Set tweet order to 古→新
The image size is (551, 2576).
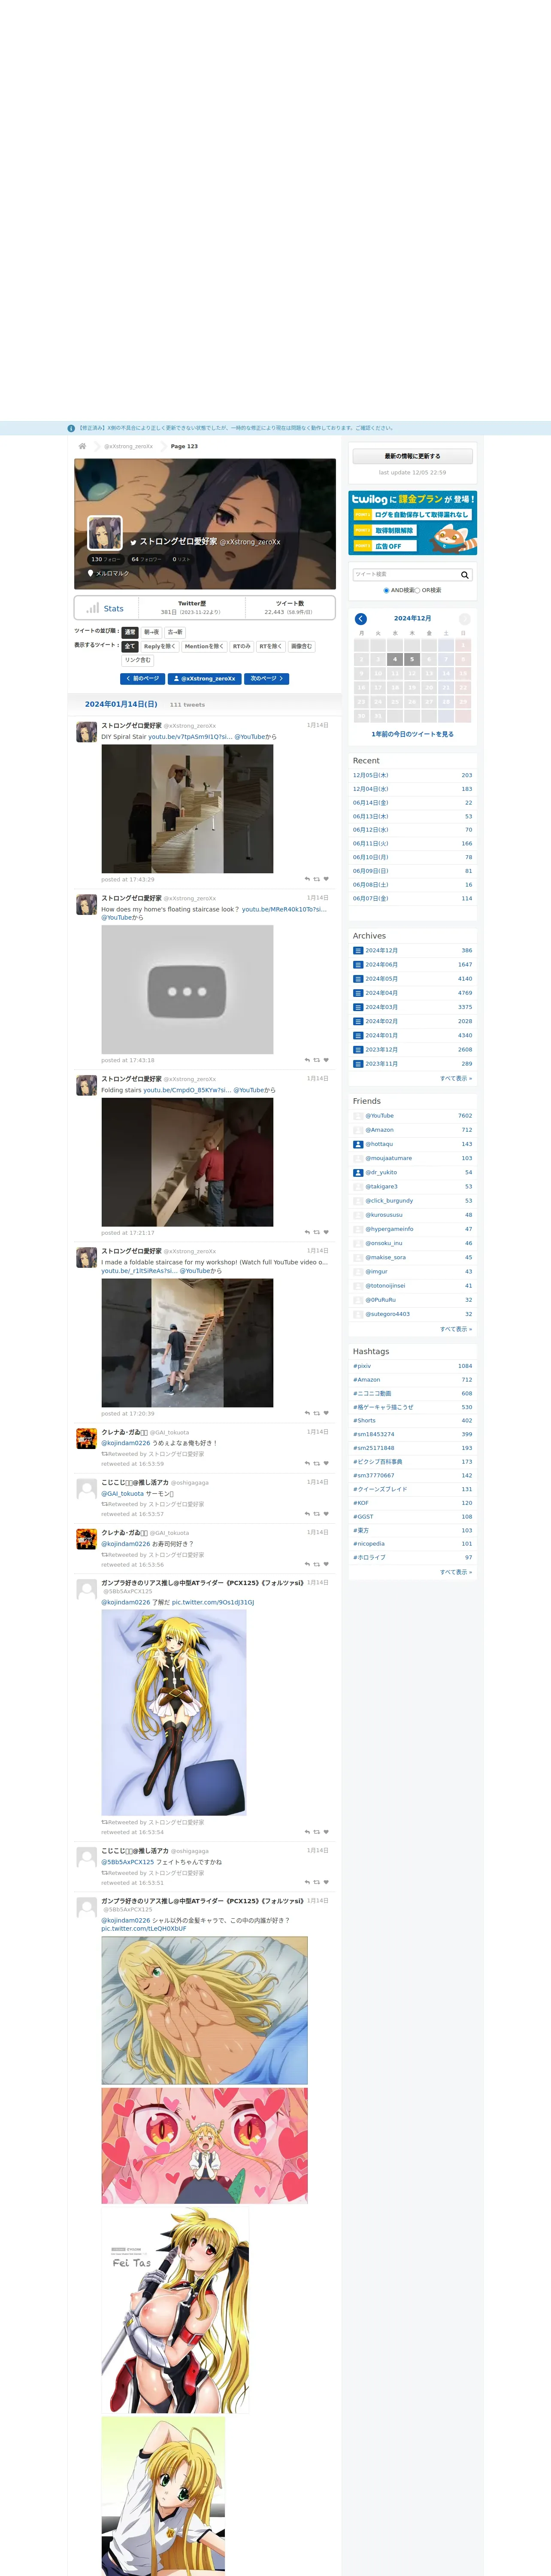click(175, 632)
